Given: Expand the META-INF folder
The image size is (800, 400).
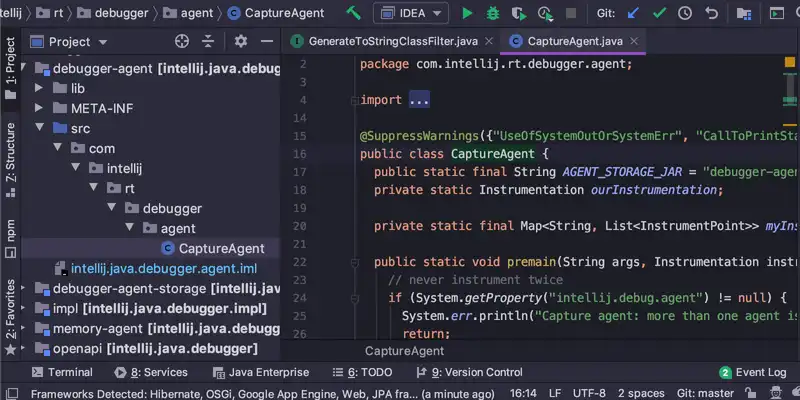Looking at the screenshot, I should 41,109.
